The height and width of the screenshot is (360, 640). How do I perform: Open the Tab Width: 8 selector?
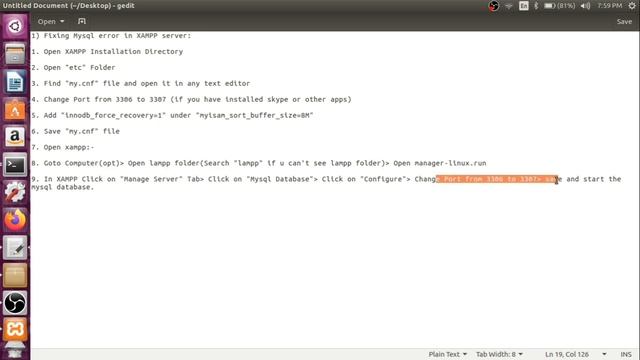pyautogui.click(x=499, y=354)
